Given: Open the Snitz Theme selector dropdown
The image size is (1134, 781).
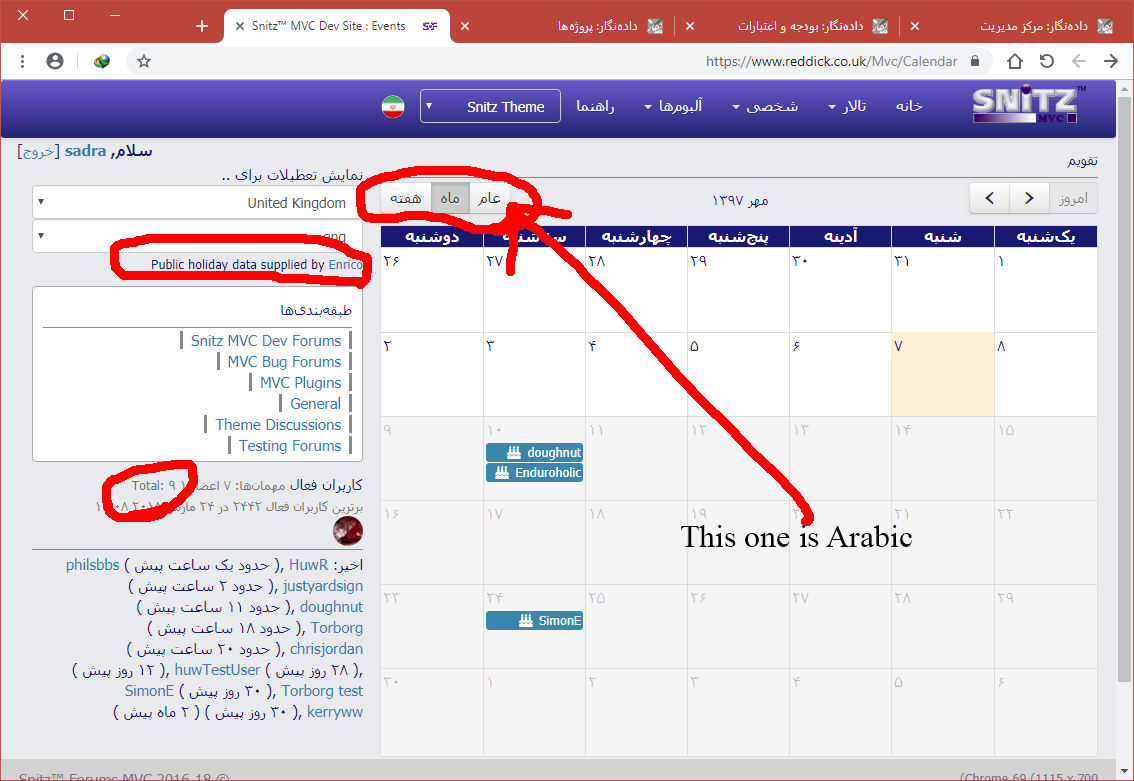Looking at the screenshot, I should 490,107.
